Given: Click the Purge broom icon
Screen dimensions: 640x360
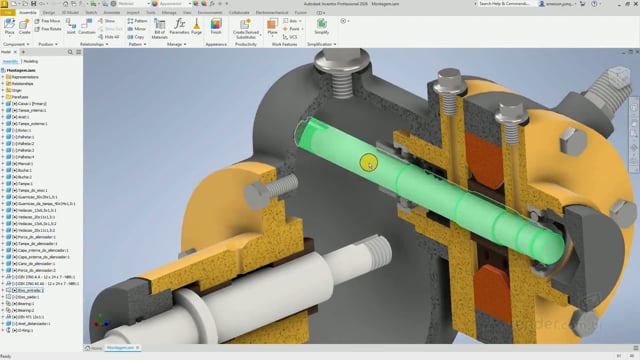Looking at the screenshot, I should [x=196, y=26].
